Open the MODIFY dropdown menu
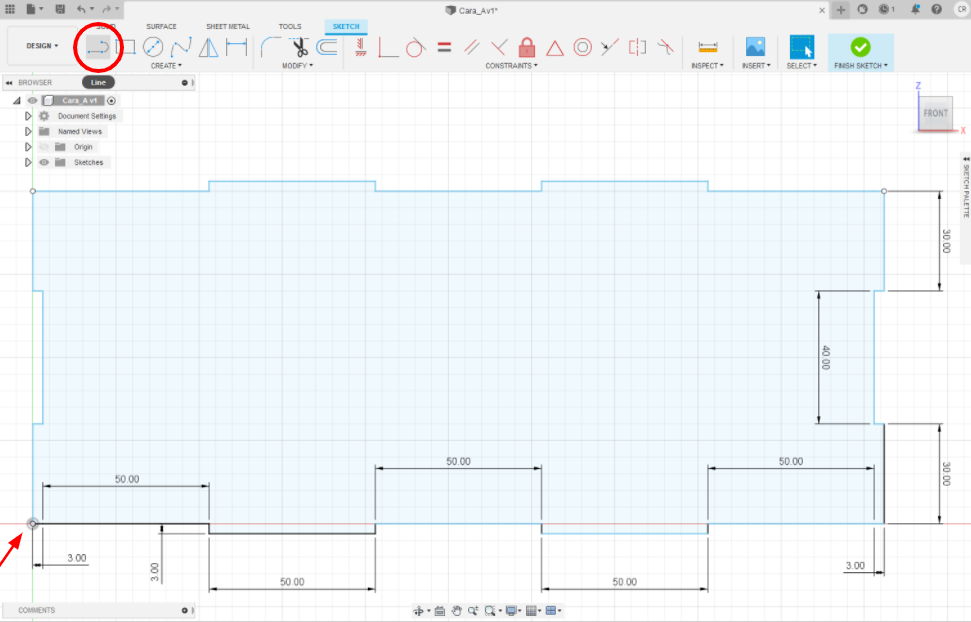 pyautogui.click(x=297, y=66)
